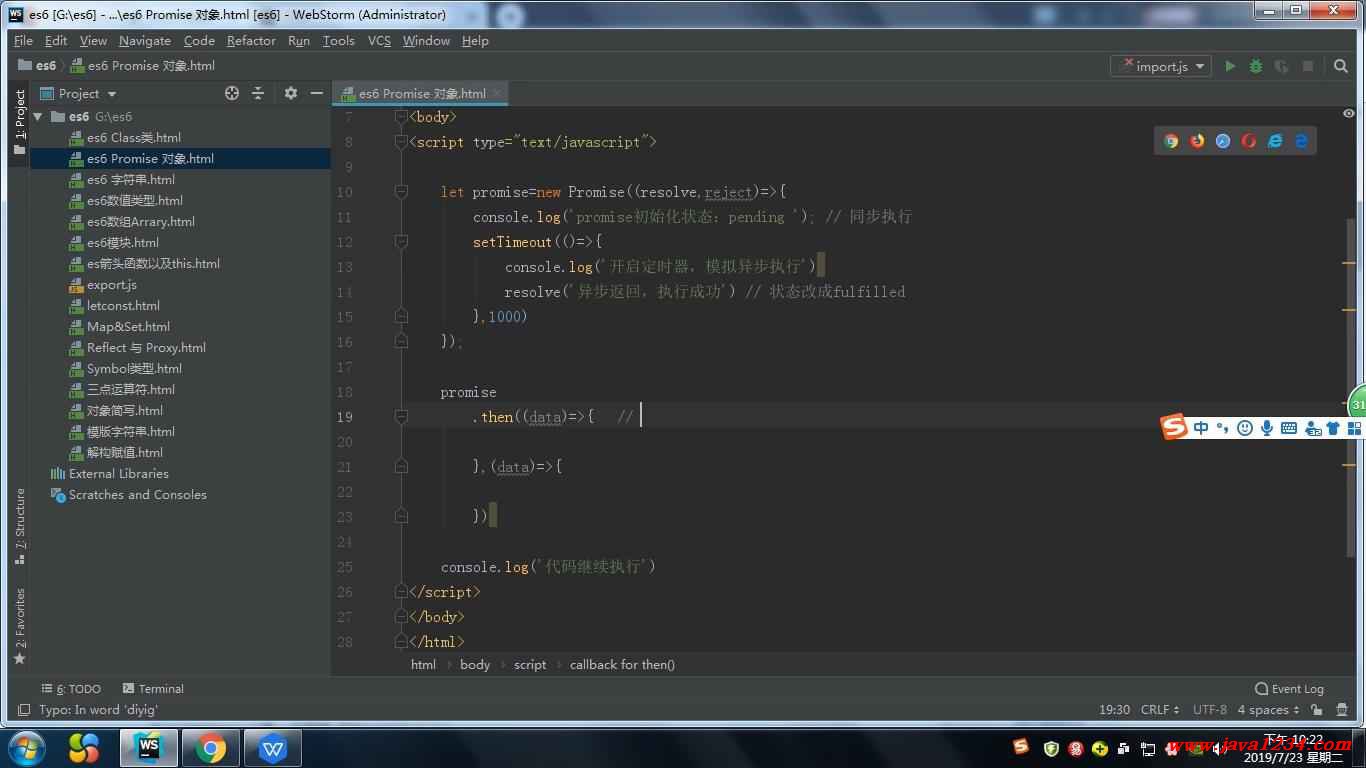
Task: Click the inspection eye icon in editor
Action: [1348, 114]
